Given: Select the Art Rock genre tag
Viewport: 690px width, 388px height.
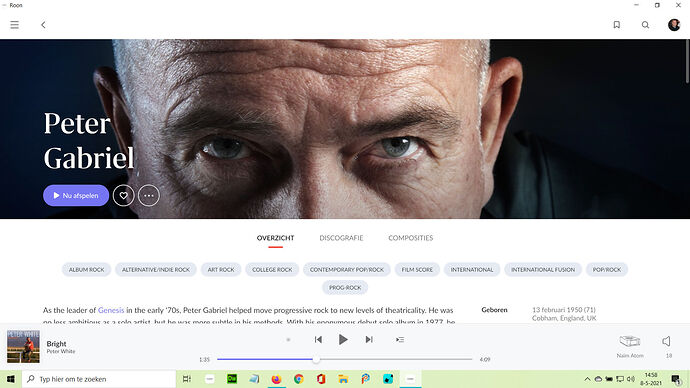Looking at the screenshot, I should coord(221,269).
